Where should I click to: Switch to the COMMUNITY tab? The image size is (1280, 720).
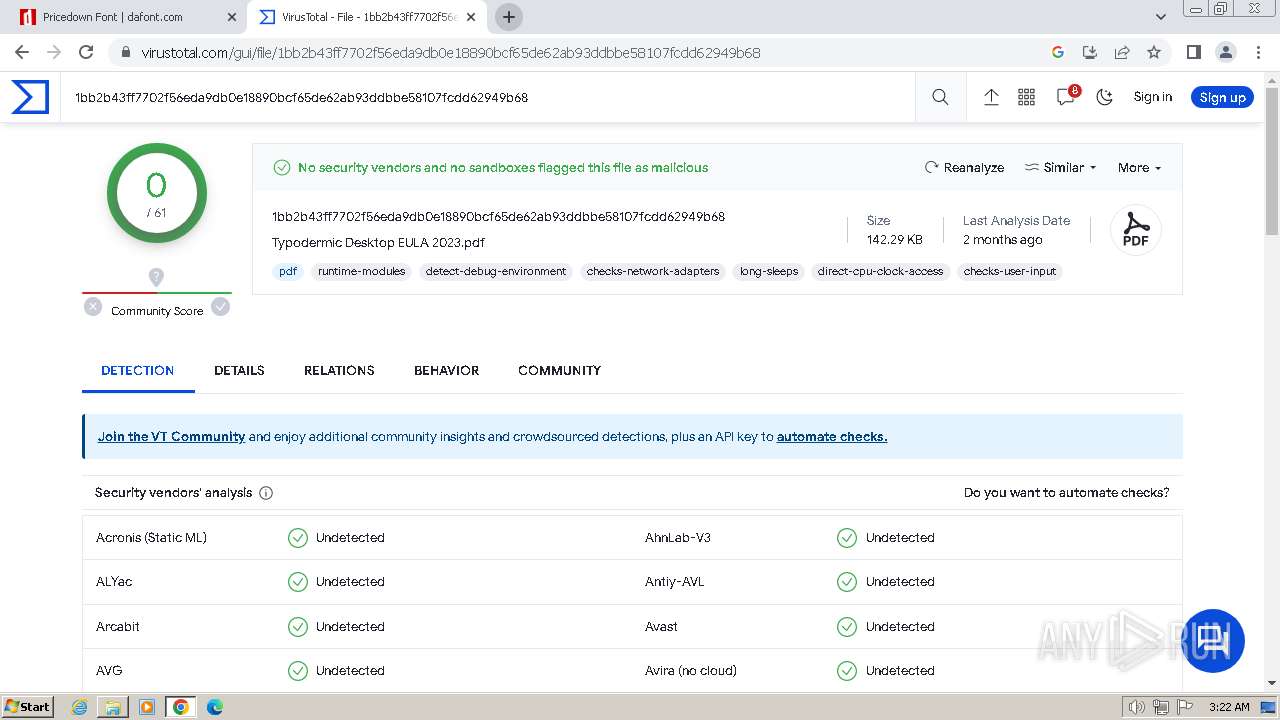(559, 370)
